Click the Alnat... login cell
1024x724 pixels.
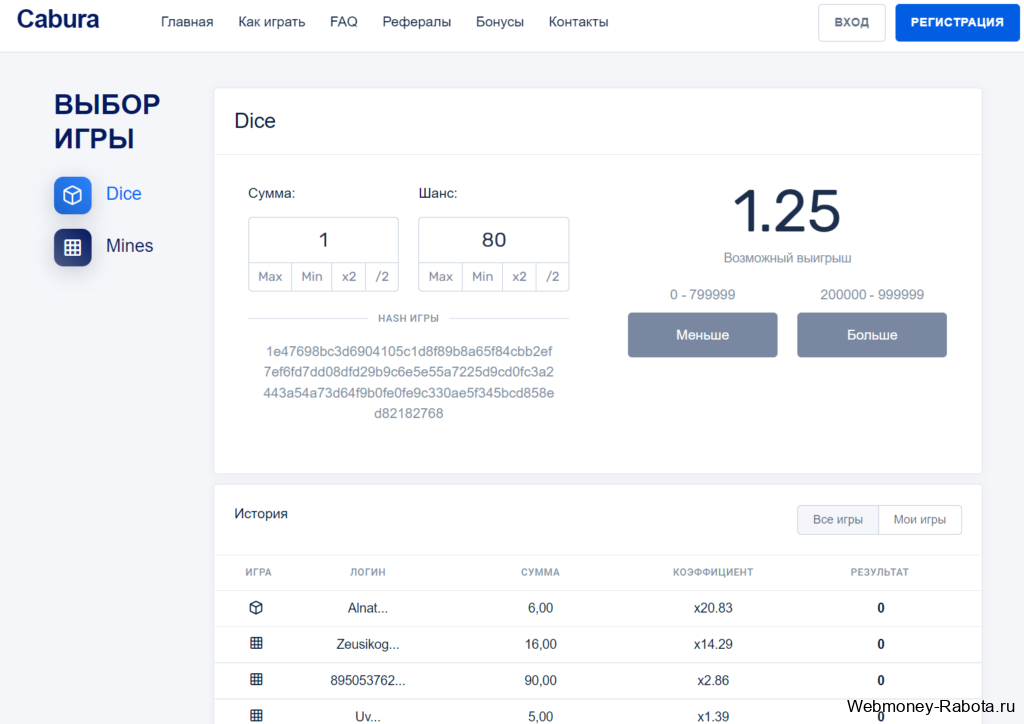(368, 608)
